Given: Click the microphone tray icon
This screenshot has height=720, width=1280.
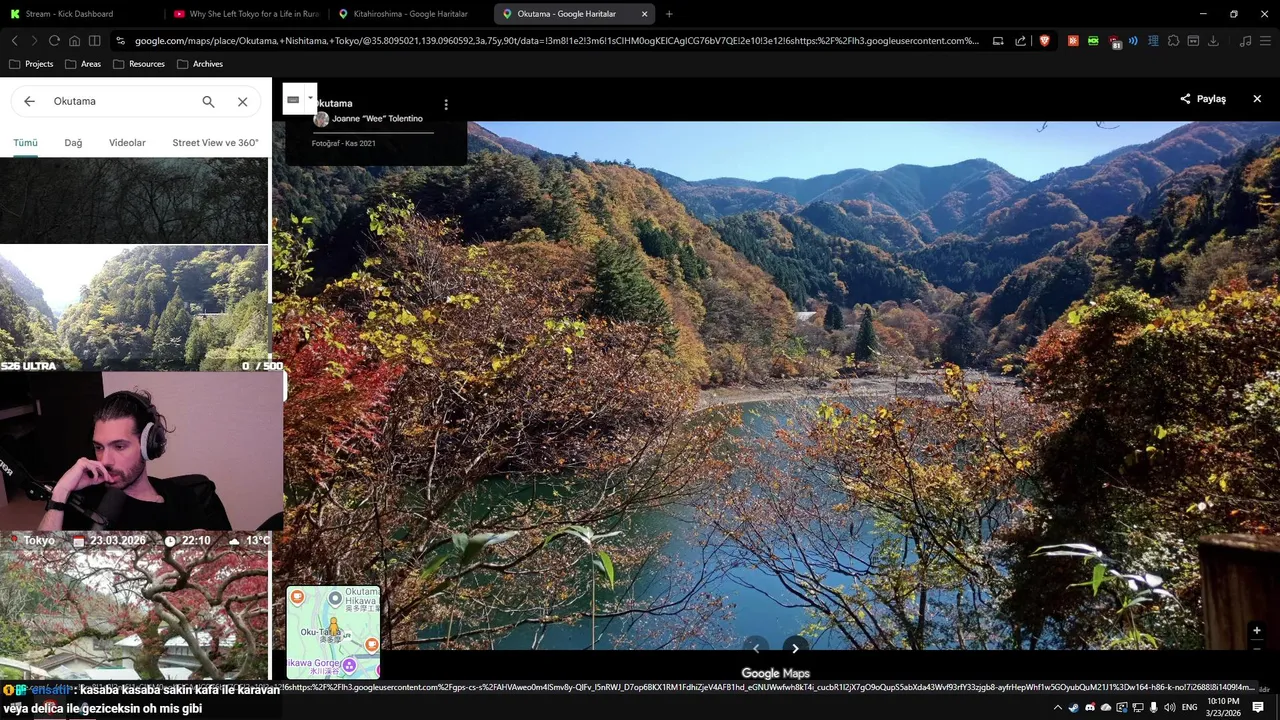Looking at the screenshot, I should (1153, 707).
